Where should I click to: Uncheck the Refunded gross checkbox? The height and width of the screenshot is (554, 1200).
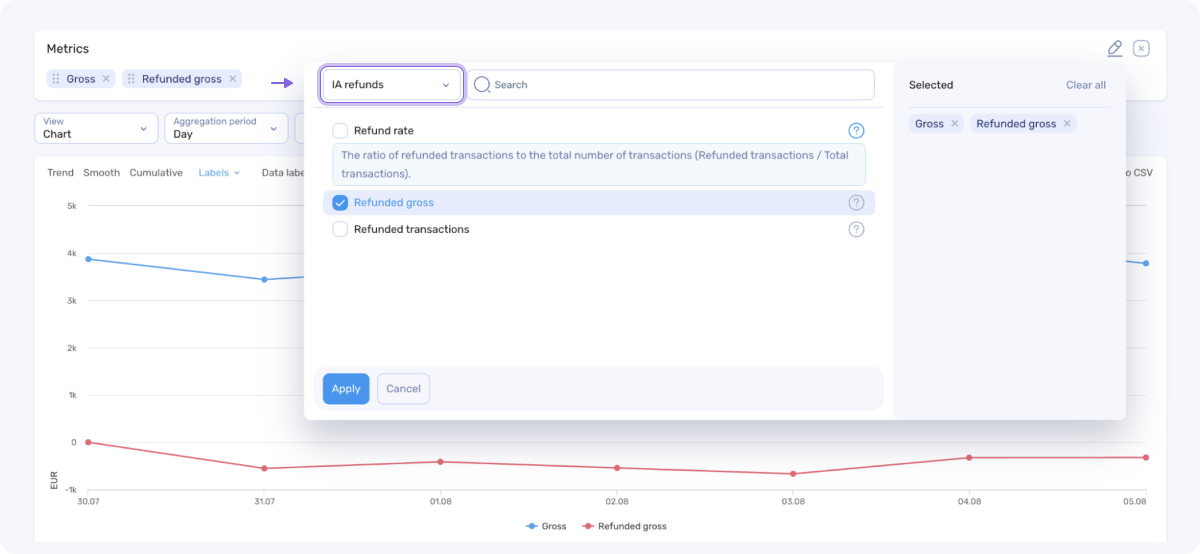click(340, 203)
